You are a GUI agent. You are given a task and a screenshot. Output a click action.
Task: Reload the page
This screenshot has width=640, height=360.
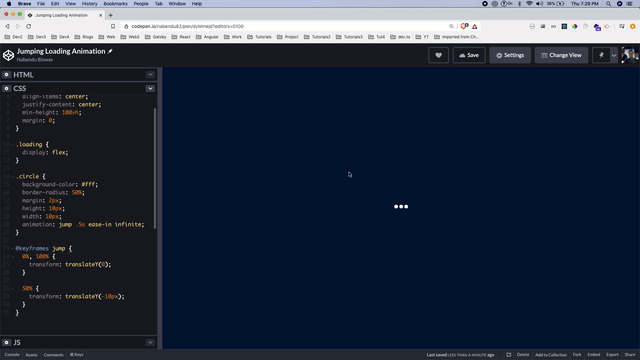(x=29, y=26)
